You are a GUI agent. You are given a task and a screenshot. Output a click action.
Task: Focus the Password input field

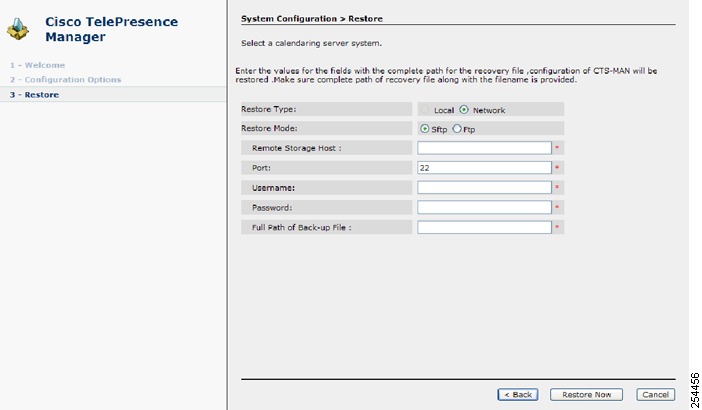tap(484, 207)
